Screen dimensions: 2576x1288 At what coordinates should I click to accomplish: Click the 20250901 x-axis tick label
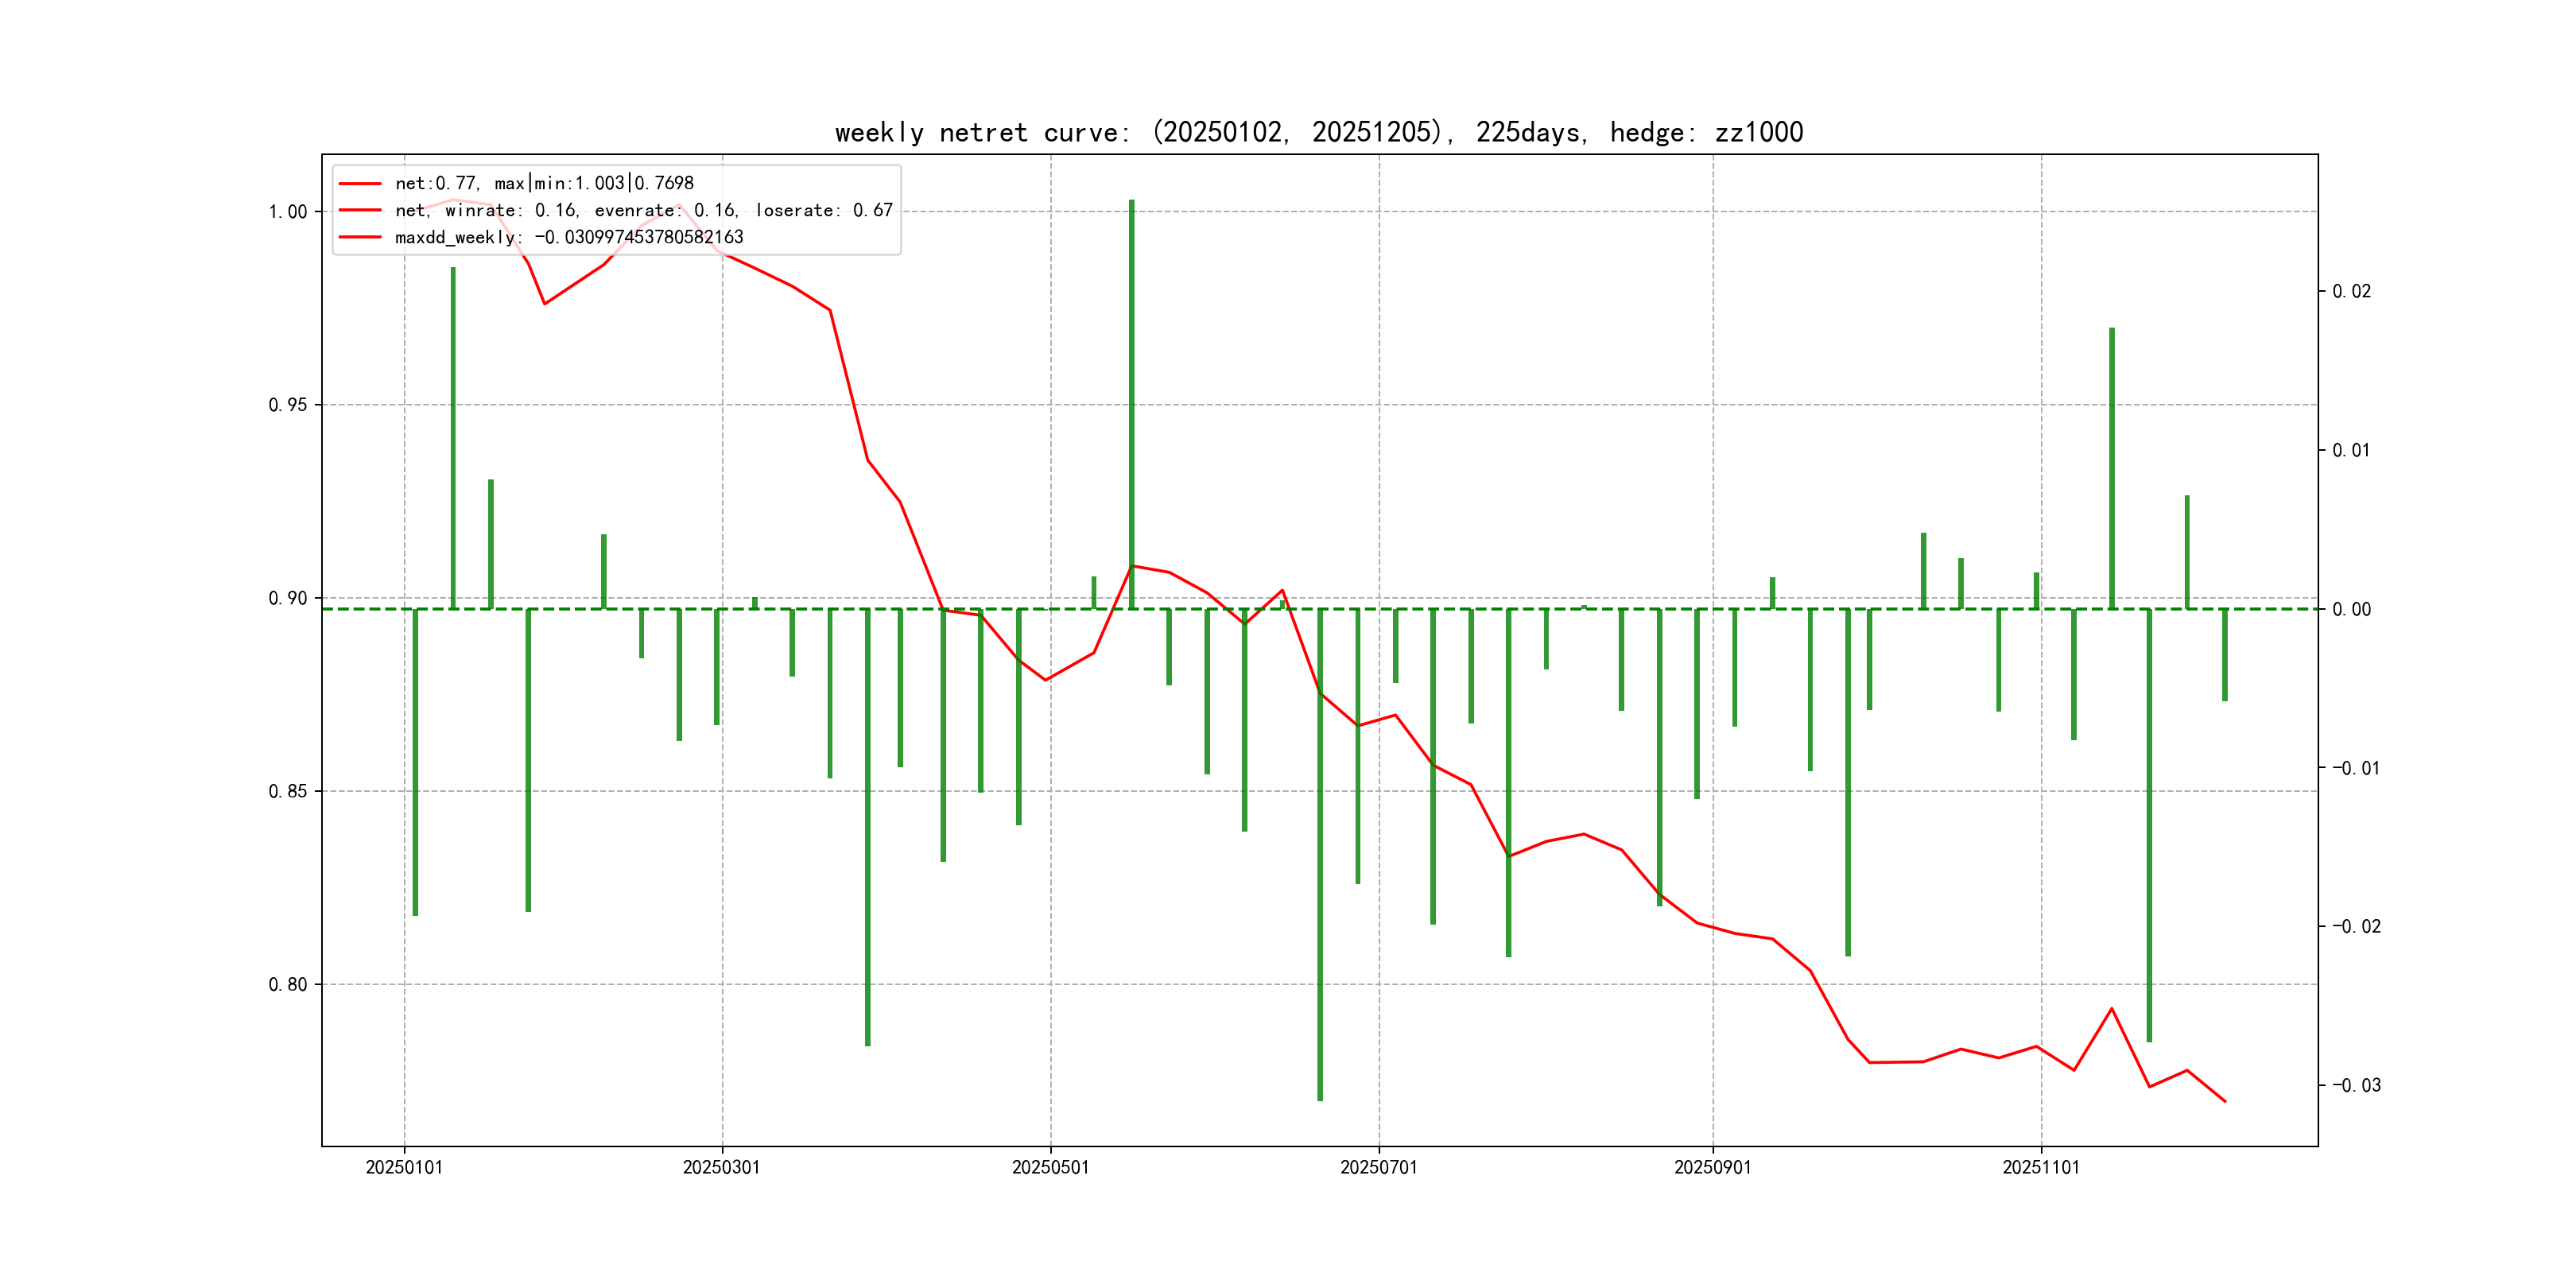[x=1712, y=1167]
